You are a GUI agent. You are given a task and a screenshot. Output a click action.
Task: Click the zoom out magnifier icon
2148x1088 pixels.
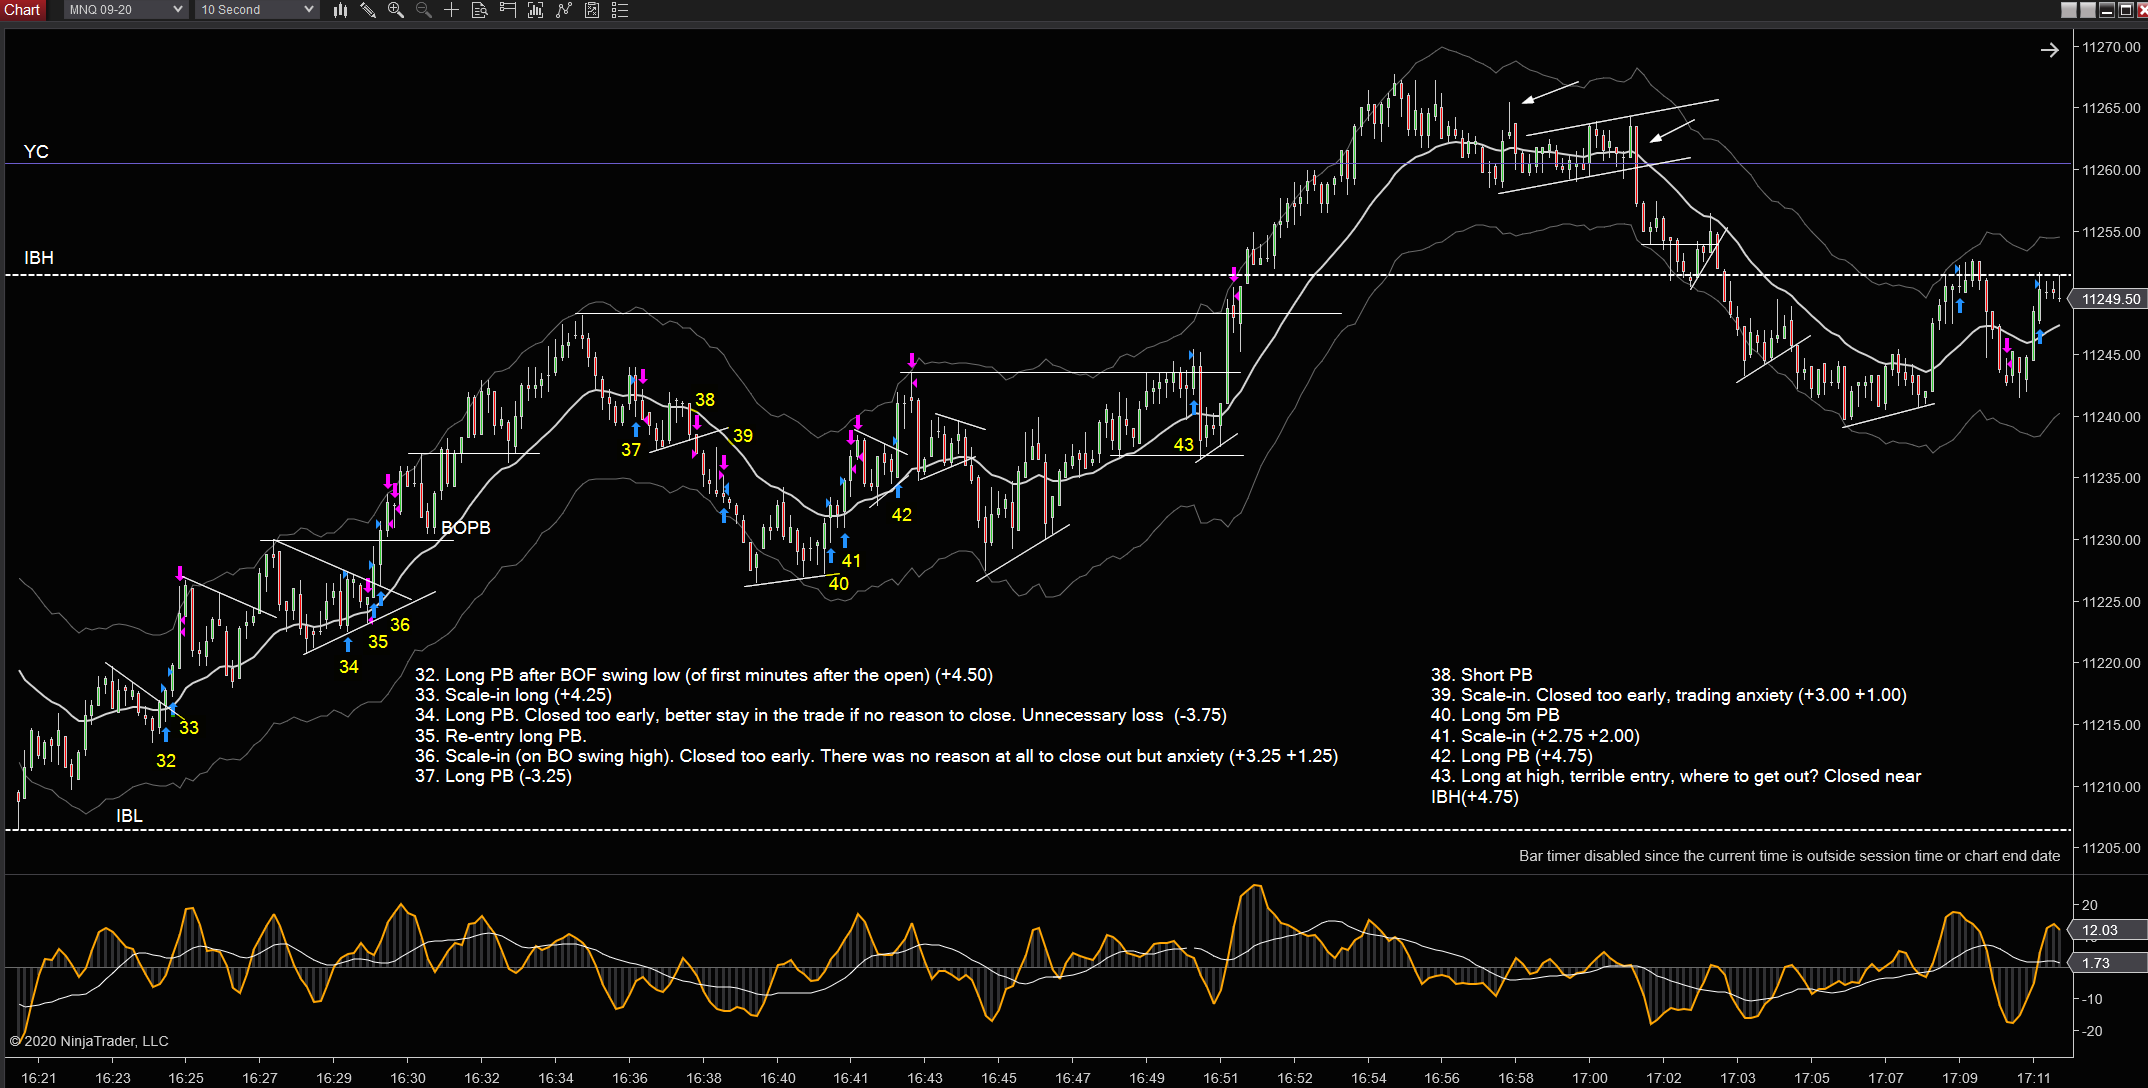(x=424, y=10)
